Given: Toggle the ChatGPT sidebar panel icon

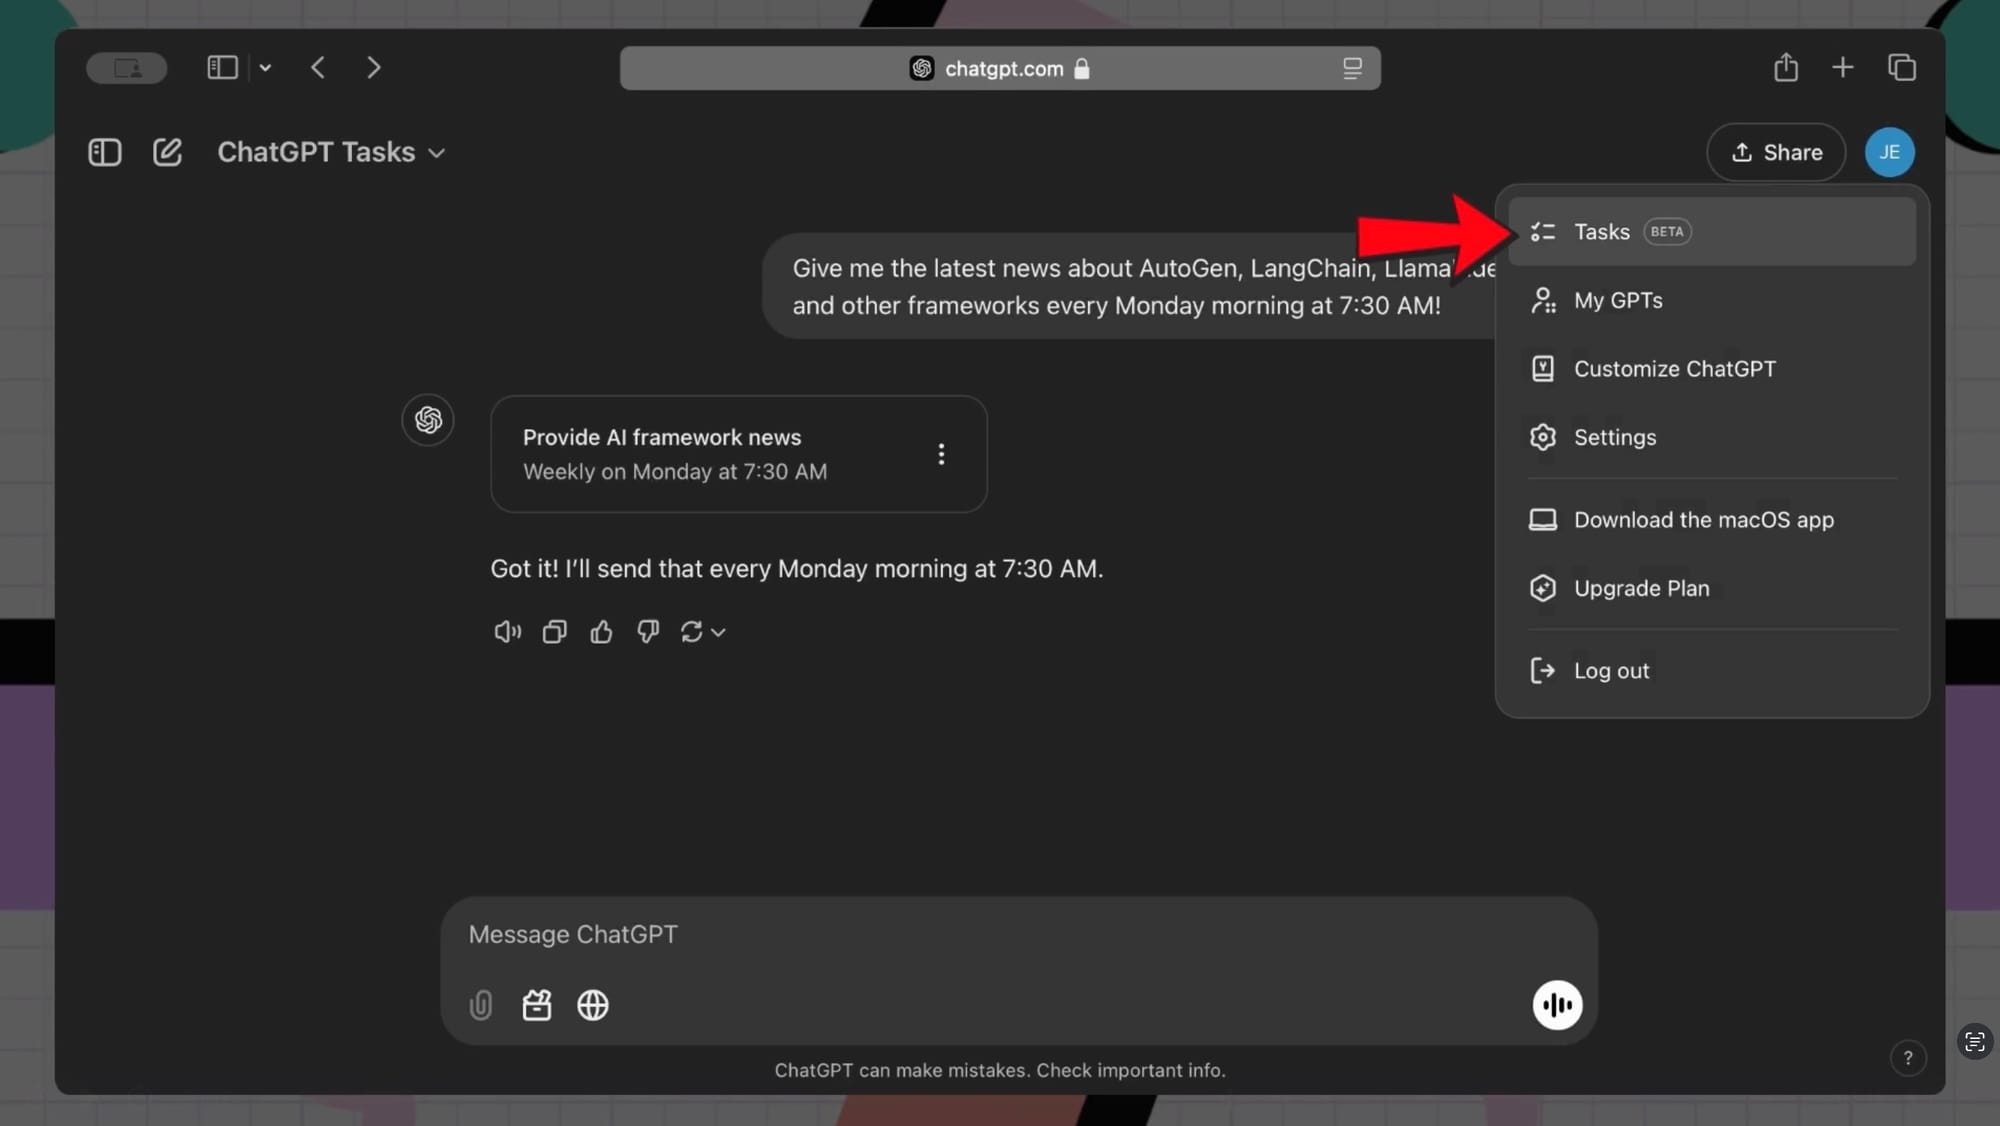Looking at the screenshot, I should click(x=105, y=152).
